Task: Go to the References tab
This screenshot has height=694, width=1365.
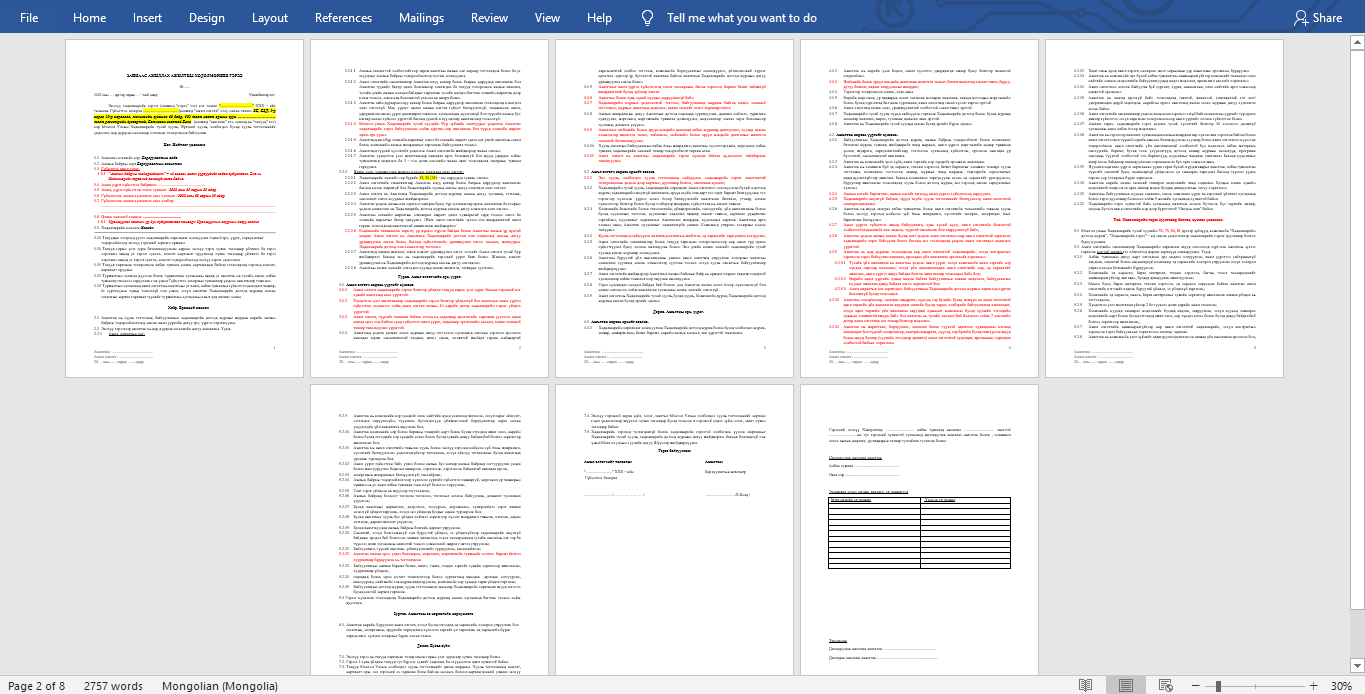Action: pos(343,17)
